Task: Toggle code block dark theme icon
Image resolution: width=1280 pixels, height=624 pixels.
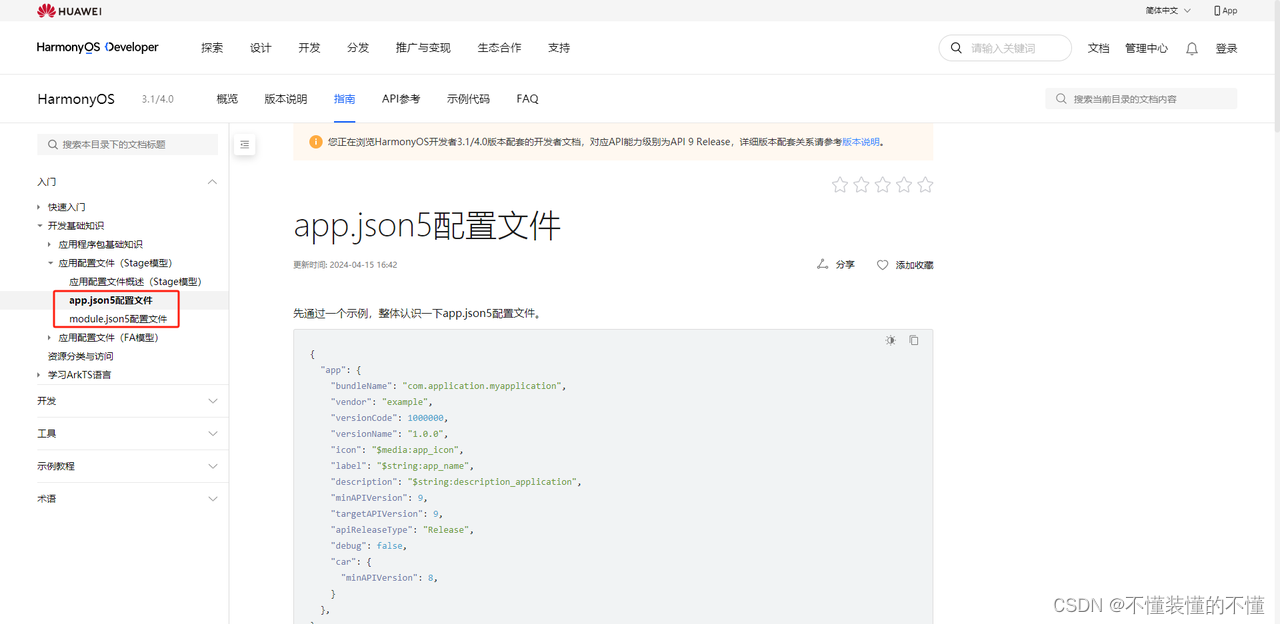Action: click(x=890, y=340)
